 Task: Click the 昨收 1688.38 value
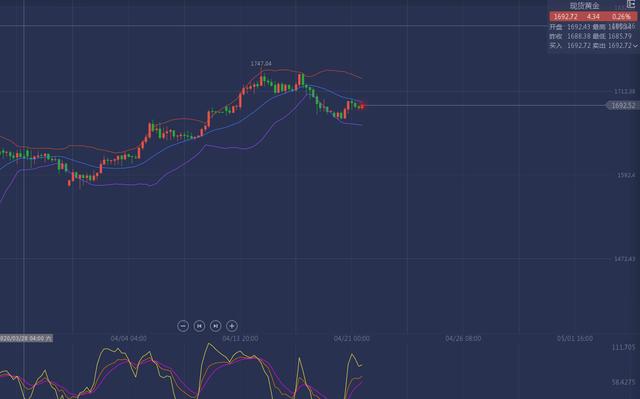(x=579, y=36)
